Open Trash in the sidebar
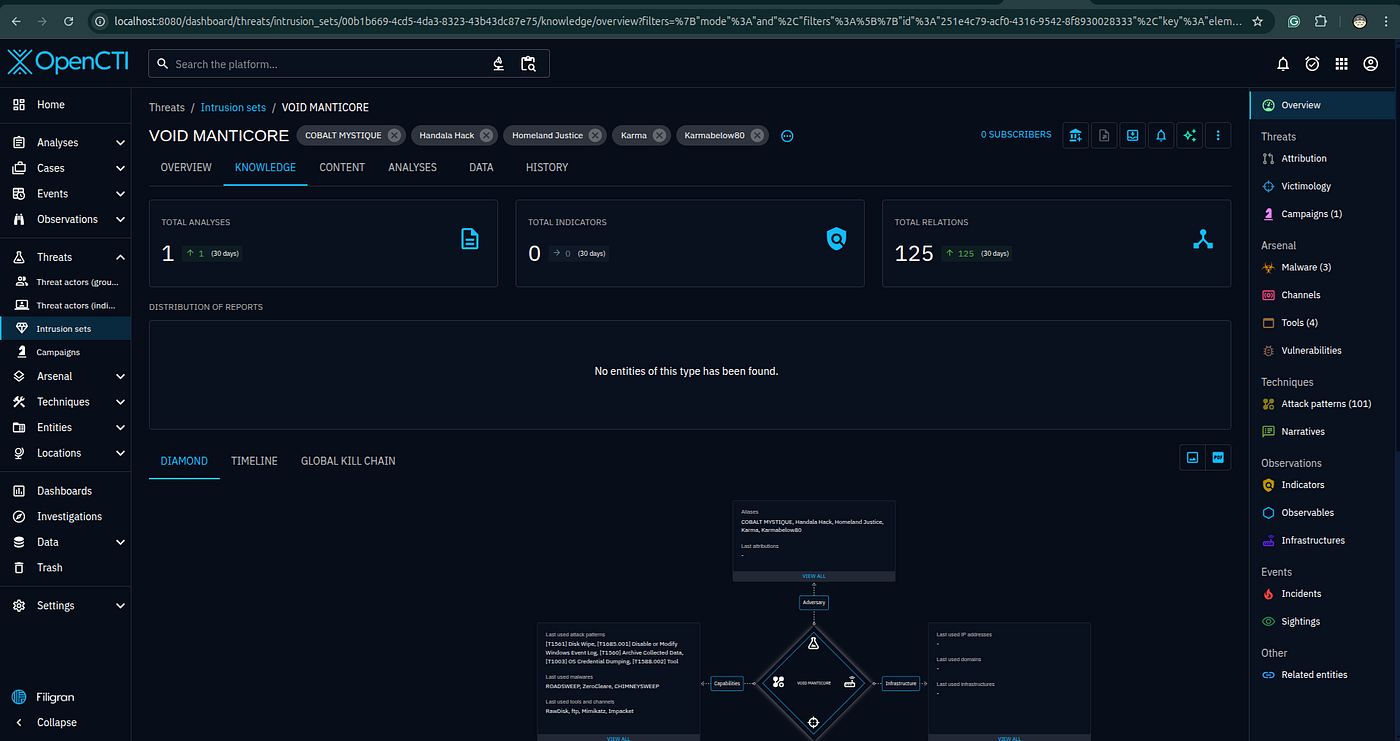The height and width of the screenshot is (741, 1400). tap(65, 568)
